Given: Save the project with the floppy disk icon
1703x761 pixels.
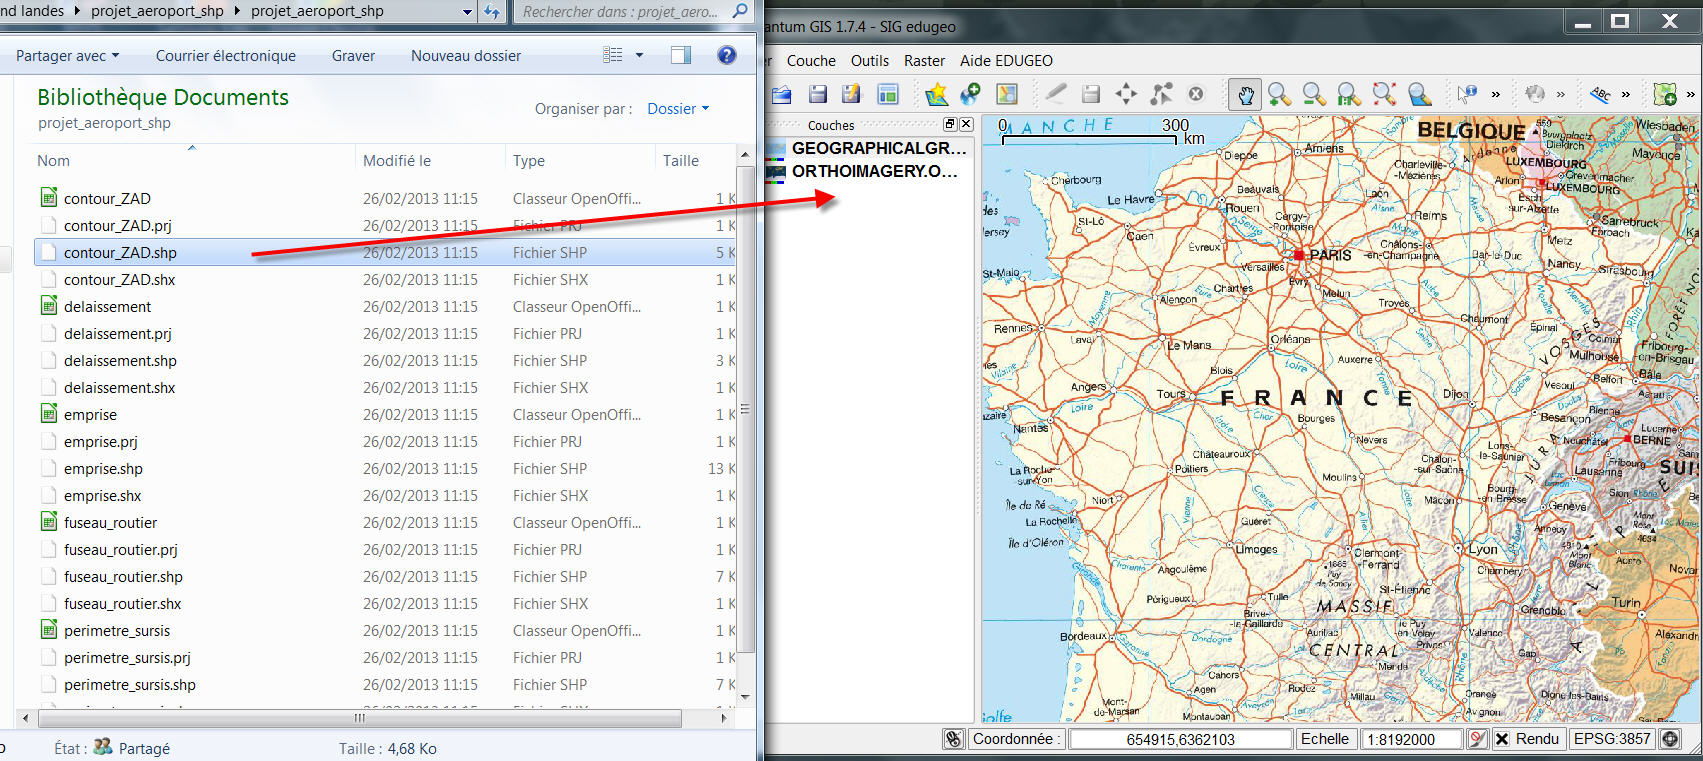Looking at the screenshot, I should coord(818,94).
